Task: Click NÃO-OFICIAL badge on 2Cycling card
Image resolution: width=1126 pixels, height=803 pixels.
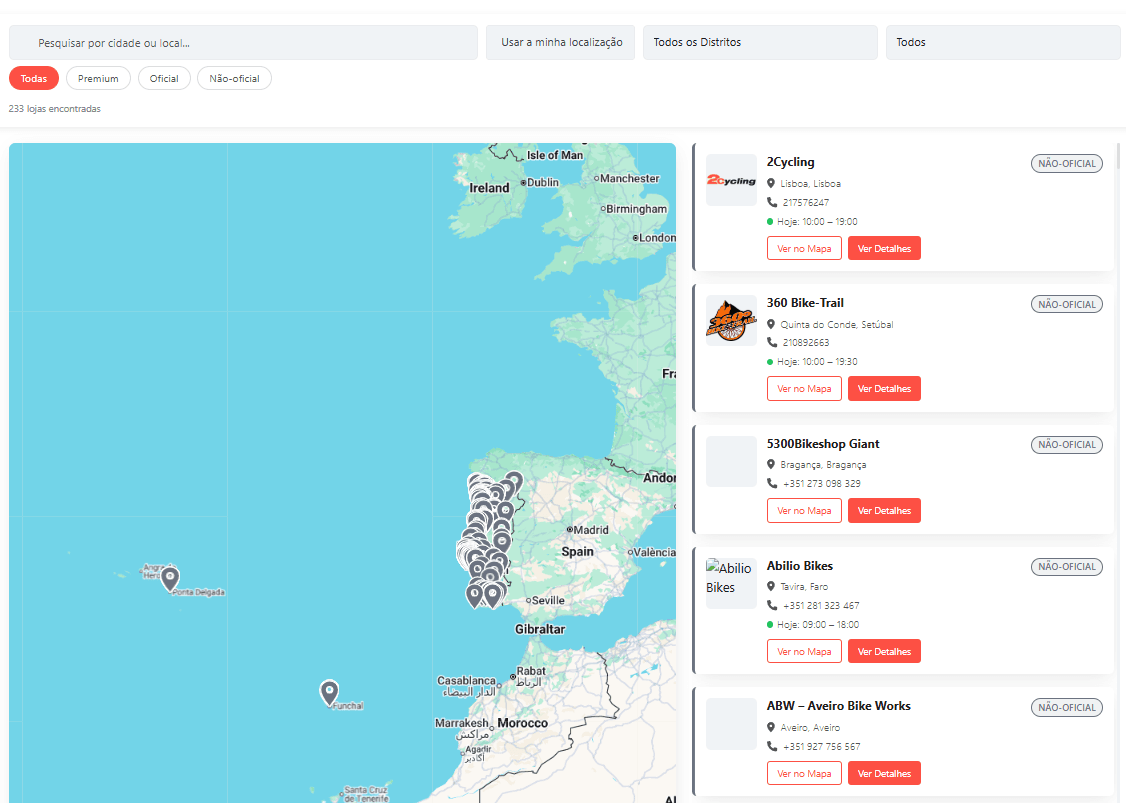Action: pyautogui.click(x=1066, y=164)
